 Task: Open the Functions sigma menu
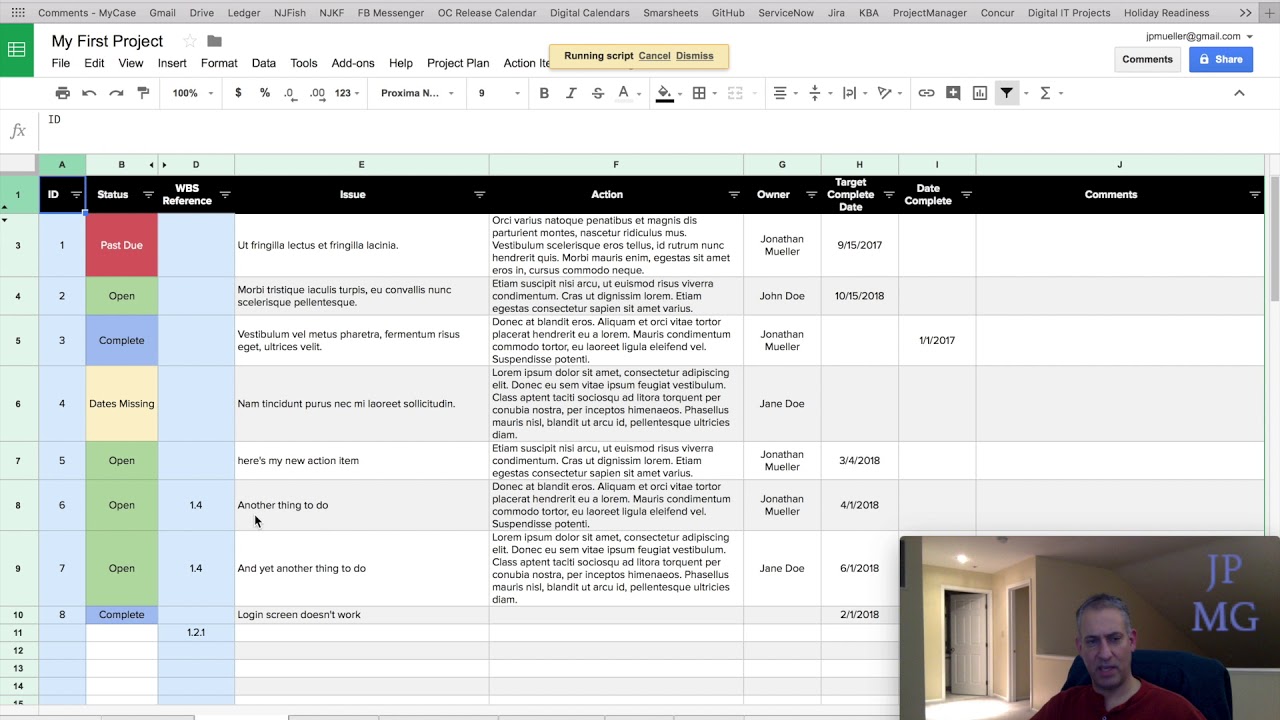coord(1045,93)
